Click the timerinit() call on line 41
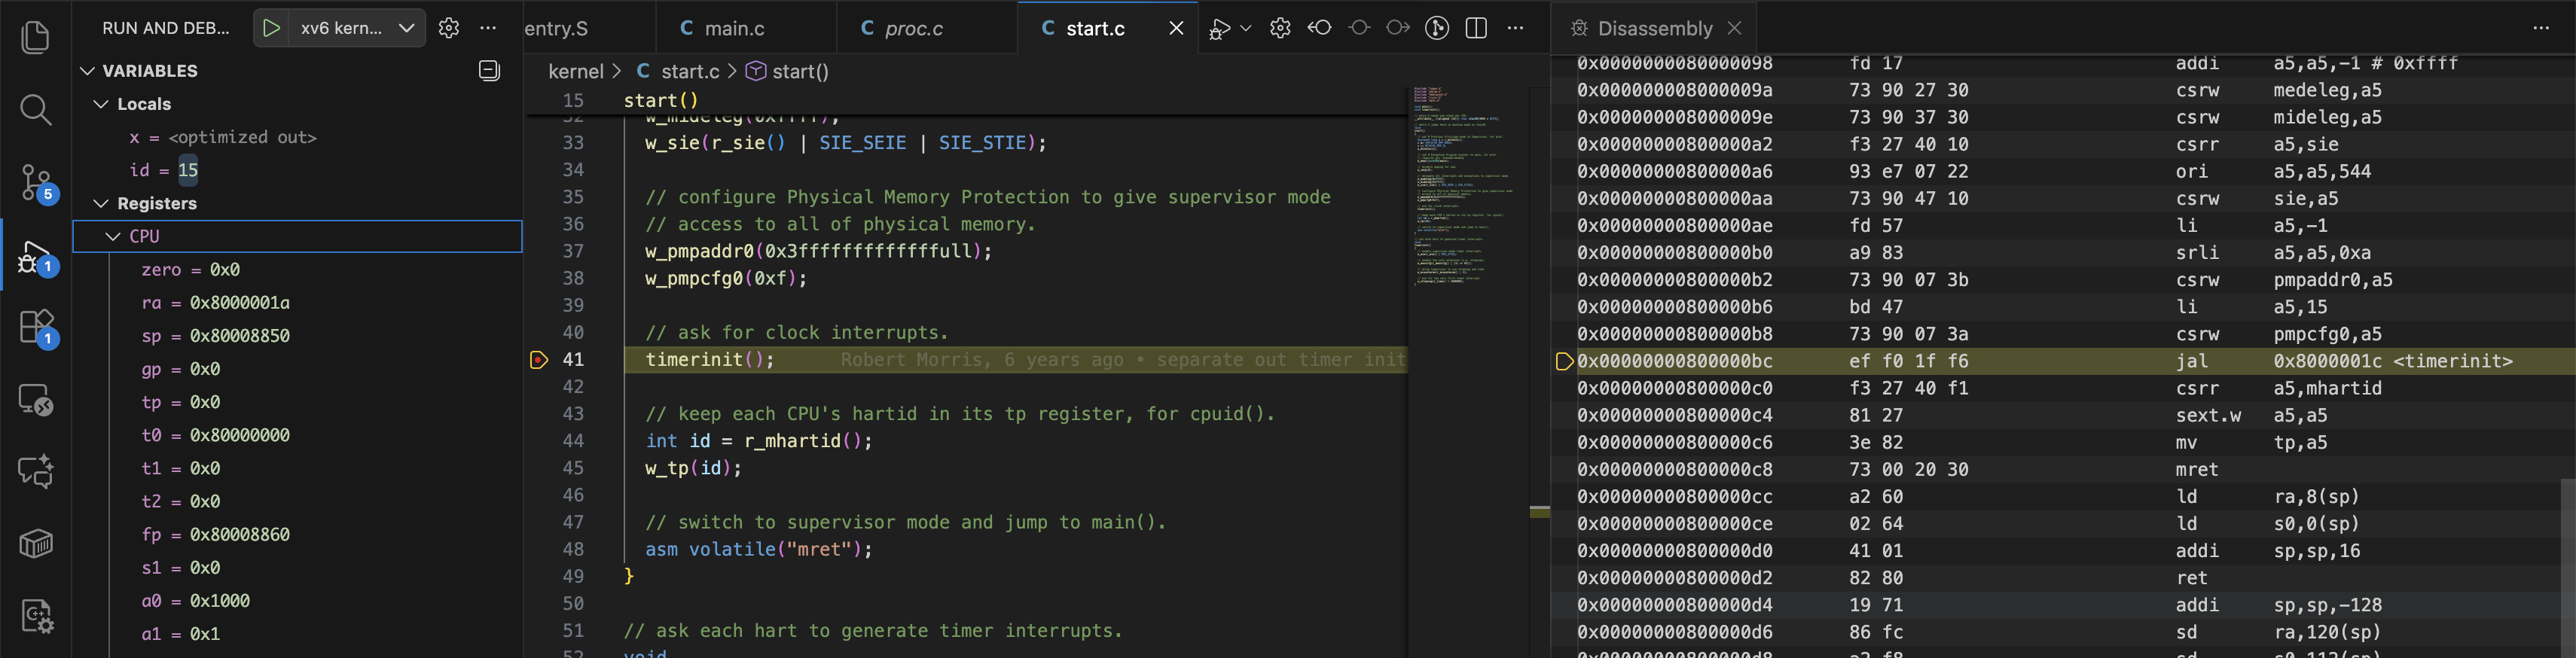 pos(709,359)
